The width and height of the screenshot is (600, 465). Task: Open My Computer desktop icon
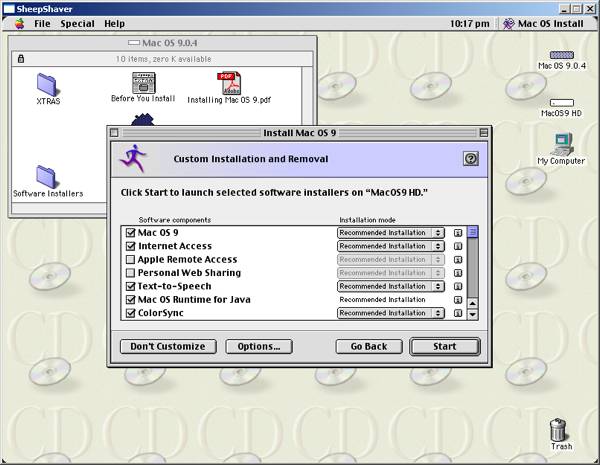click(x=561, y=143)
